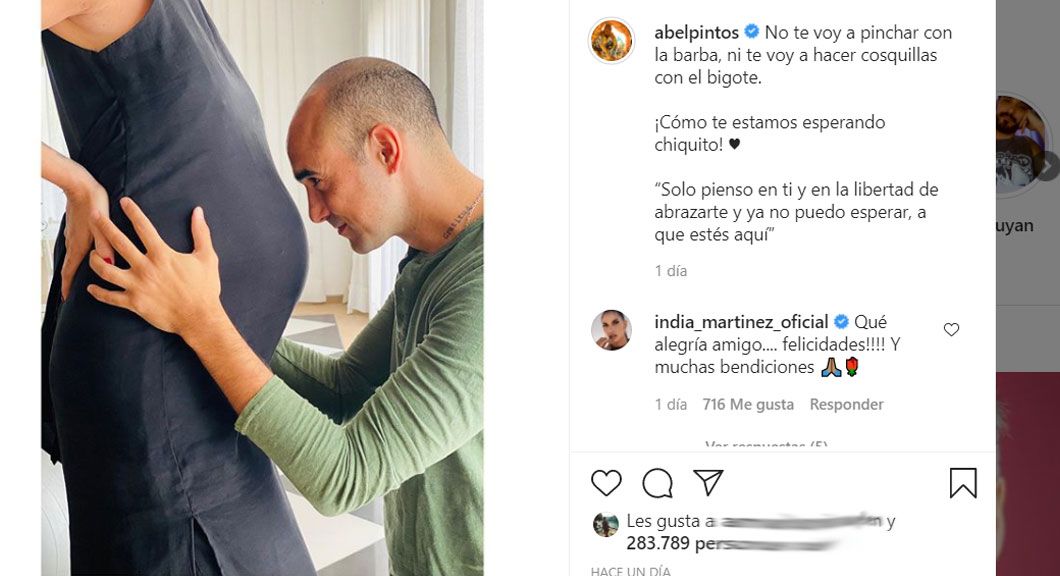Like the post with the heart icon
Image resolution: width=1060 pixels, height=576 pixels.
[x=606, y=483]
